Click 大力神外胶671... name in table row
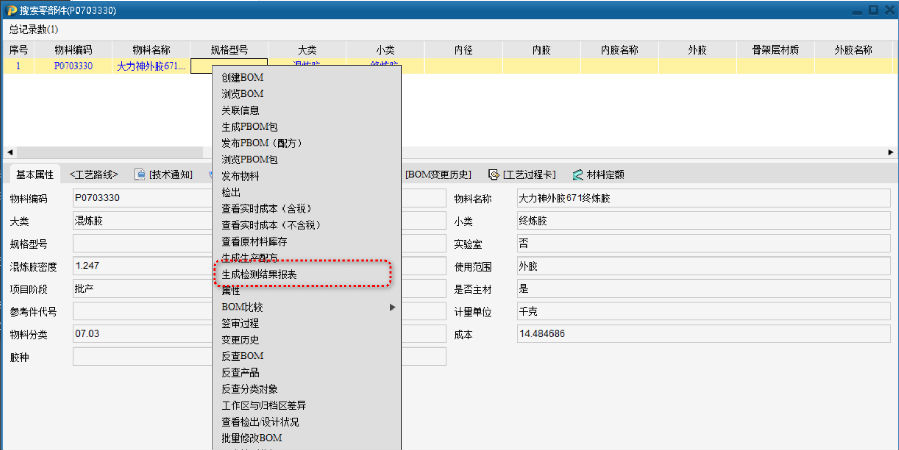The image size is (899, 450). pos(151,66)
